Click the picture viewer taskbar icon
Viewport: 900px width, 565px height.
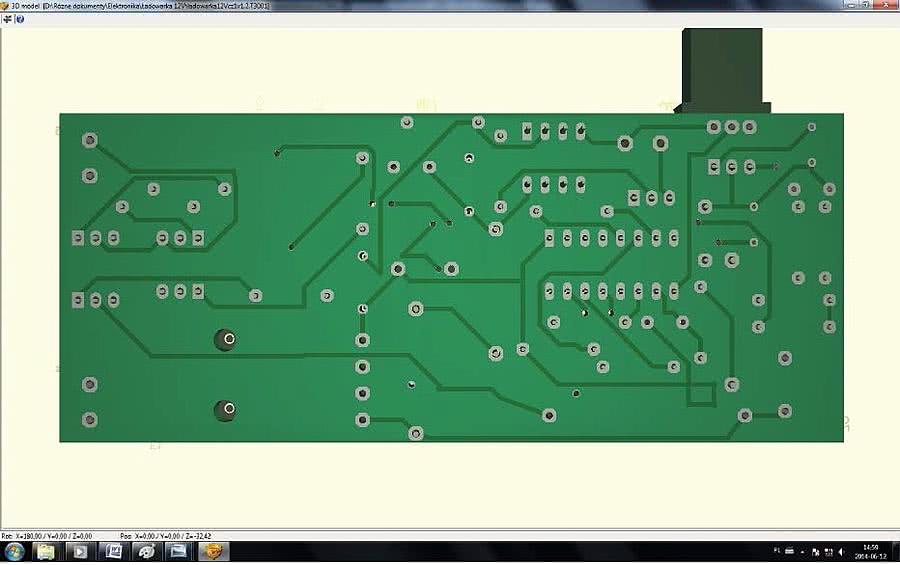[178, 551]
